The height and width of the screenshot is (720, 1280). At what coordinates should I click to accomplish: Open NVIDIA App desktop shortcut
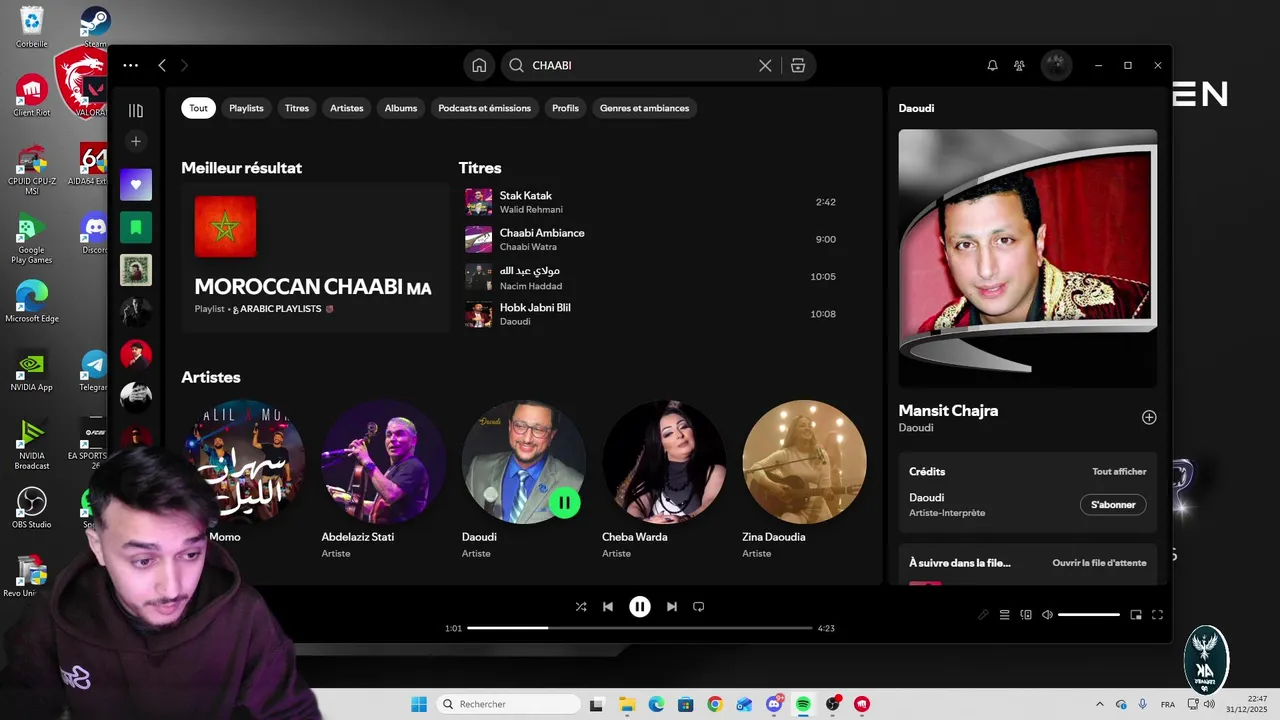(32, 370)
